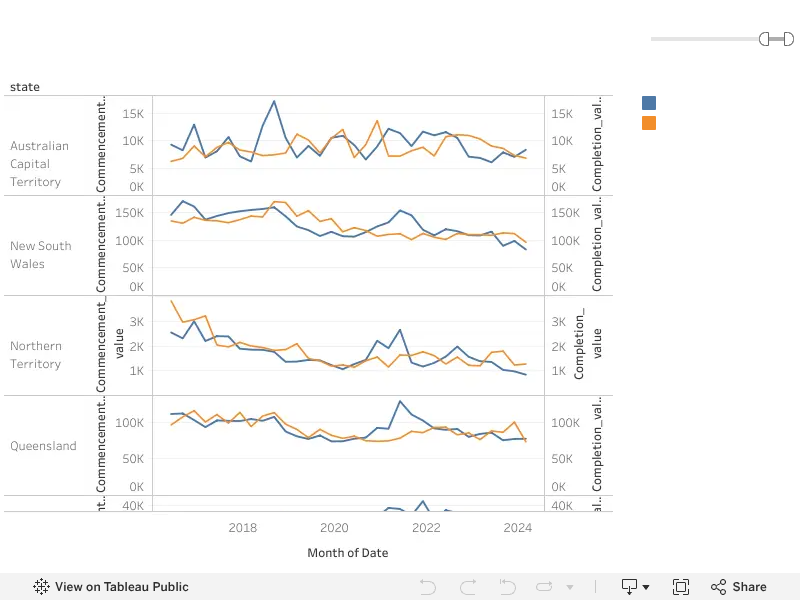Click the 'state' column header
The width and height of the screenshot is (800, 600).
[x=24, y=87]
